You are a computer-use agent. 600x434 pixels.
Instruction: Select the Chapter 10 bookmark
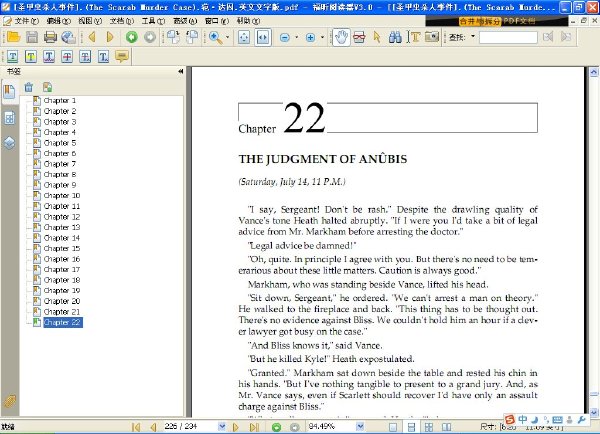pyautogui.click(x=62, y=196)
